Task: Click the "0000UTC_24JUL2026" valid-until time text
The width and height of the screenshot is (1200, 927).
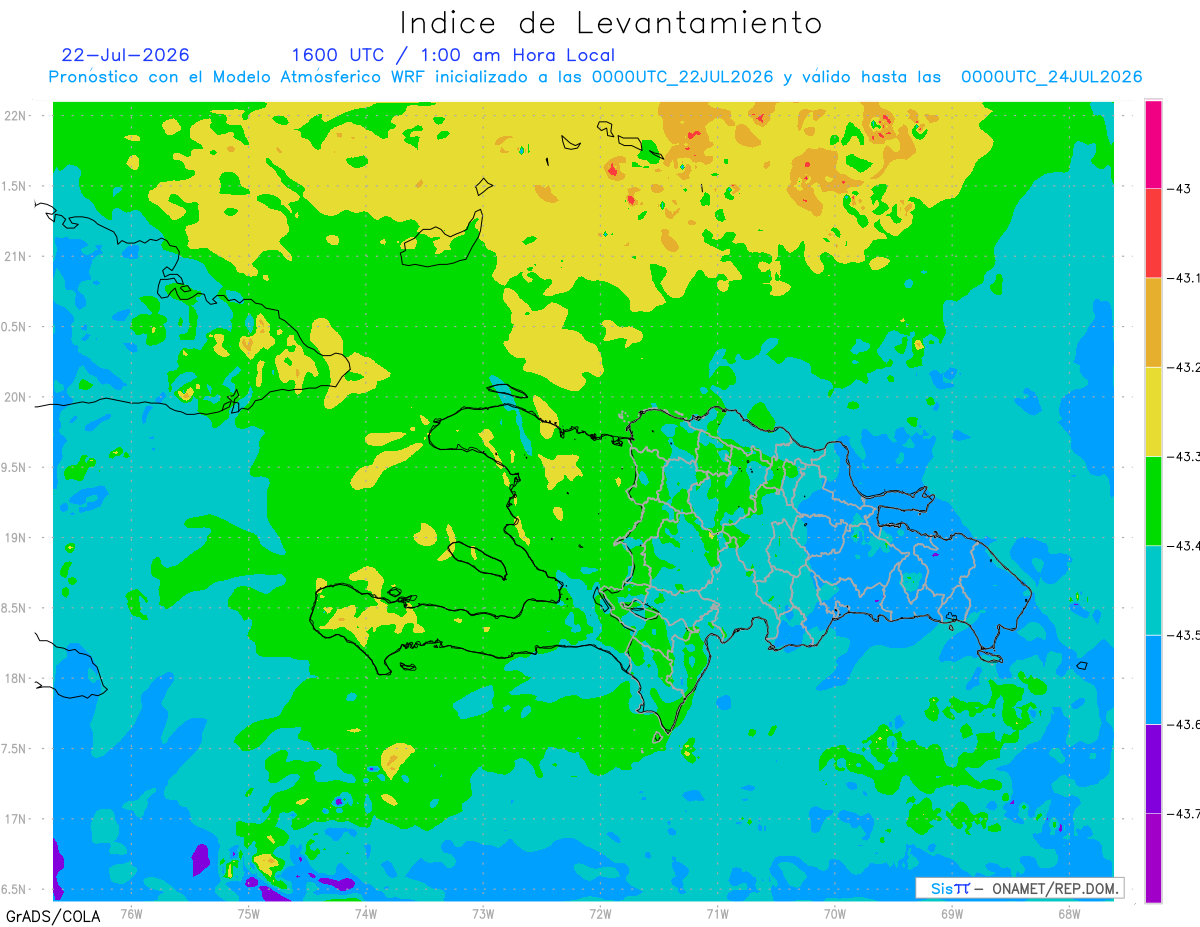Action: click(1051, 77)
